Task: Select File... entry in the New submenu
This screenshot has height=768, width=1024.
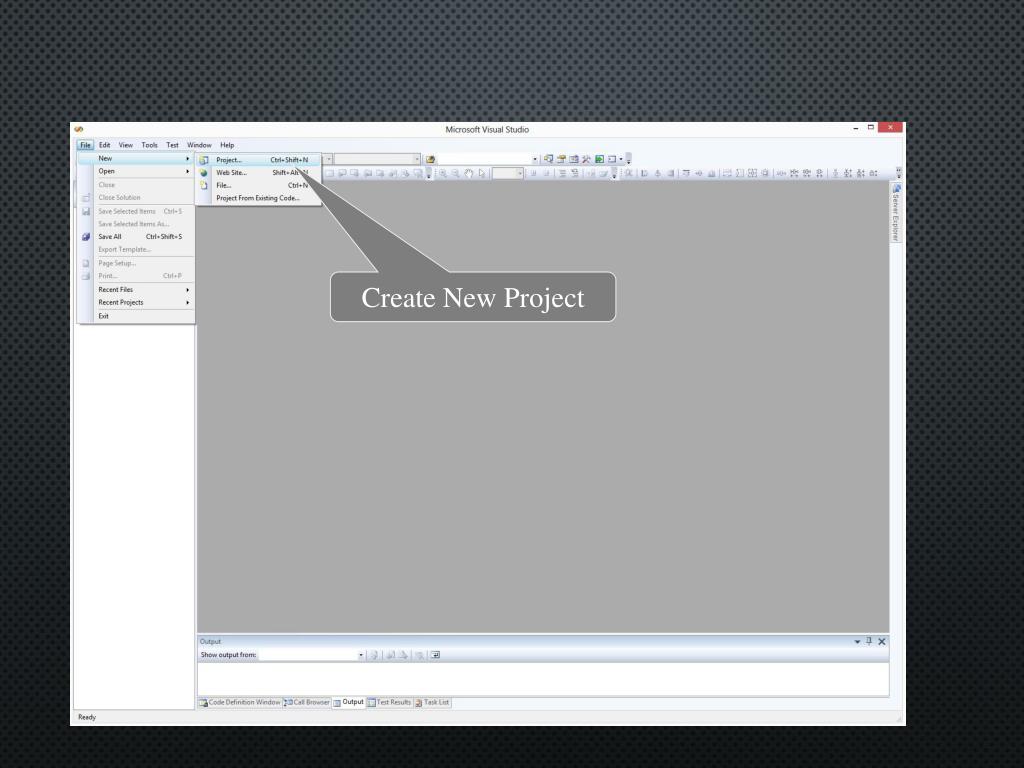Action: point(259,185)
